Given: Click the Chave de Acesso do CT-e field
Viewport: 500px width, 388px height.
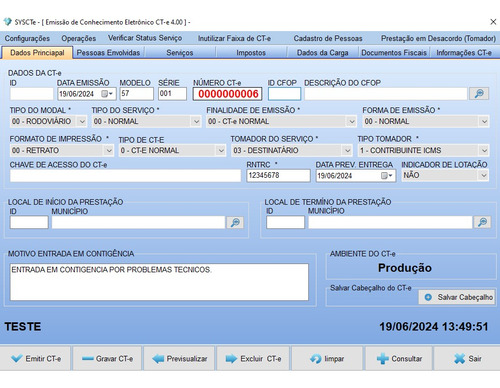Looking at the screenshot, I should click(125, 175).
